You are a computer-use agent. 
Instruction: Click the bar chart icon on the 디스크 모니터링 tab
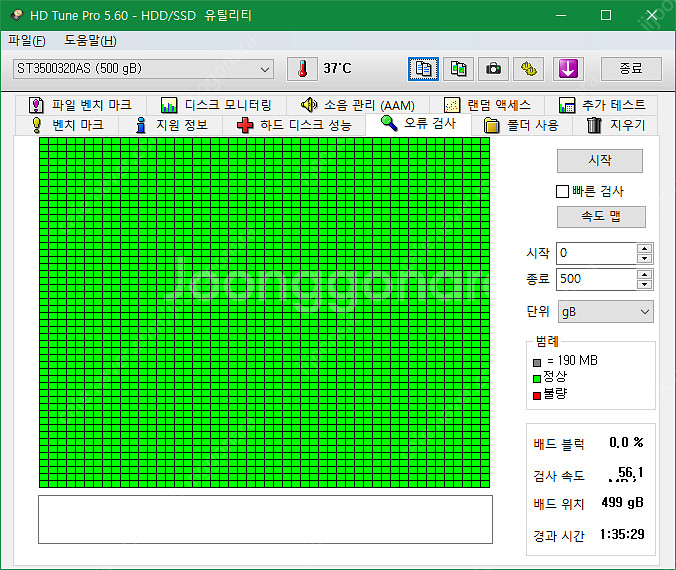169,105
